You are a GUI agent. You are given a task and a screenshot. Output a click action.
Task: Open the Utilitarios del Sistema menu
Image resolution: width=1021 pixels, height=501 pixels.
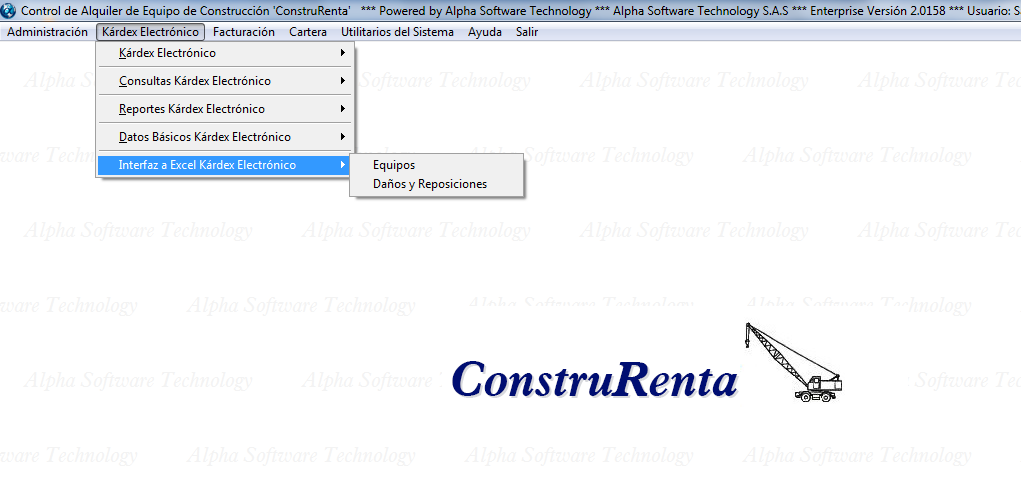397,32
